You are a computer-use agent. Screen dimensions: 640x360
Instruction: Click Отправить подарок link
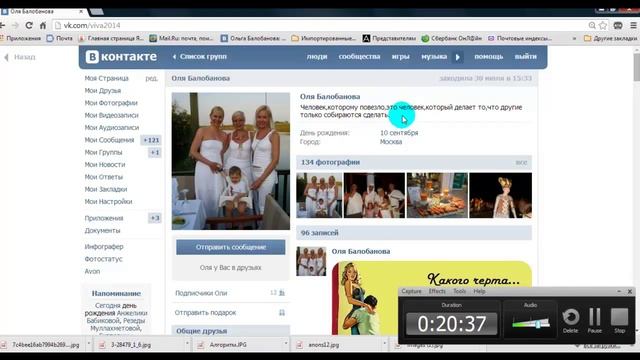[x=205, y=313]
